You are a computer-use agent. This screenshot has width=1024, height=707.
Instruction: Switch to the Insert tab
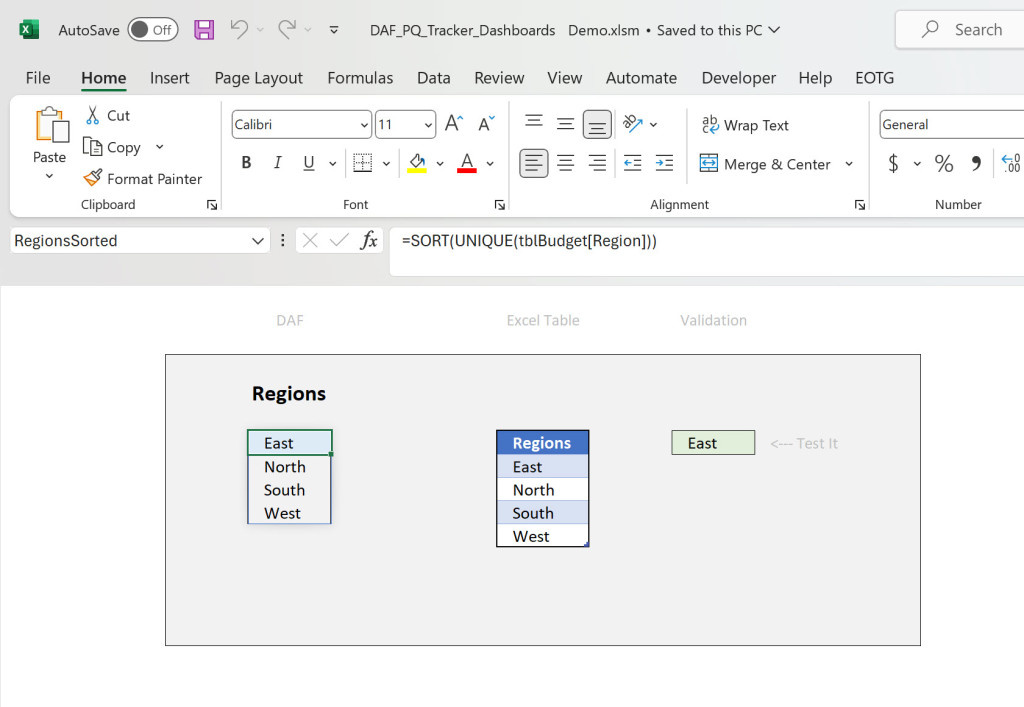tap(170, 78)
